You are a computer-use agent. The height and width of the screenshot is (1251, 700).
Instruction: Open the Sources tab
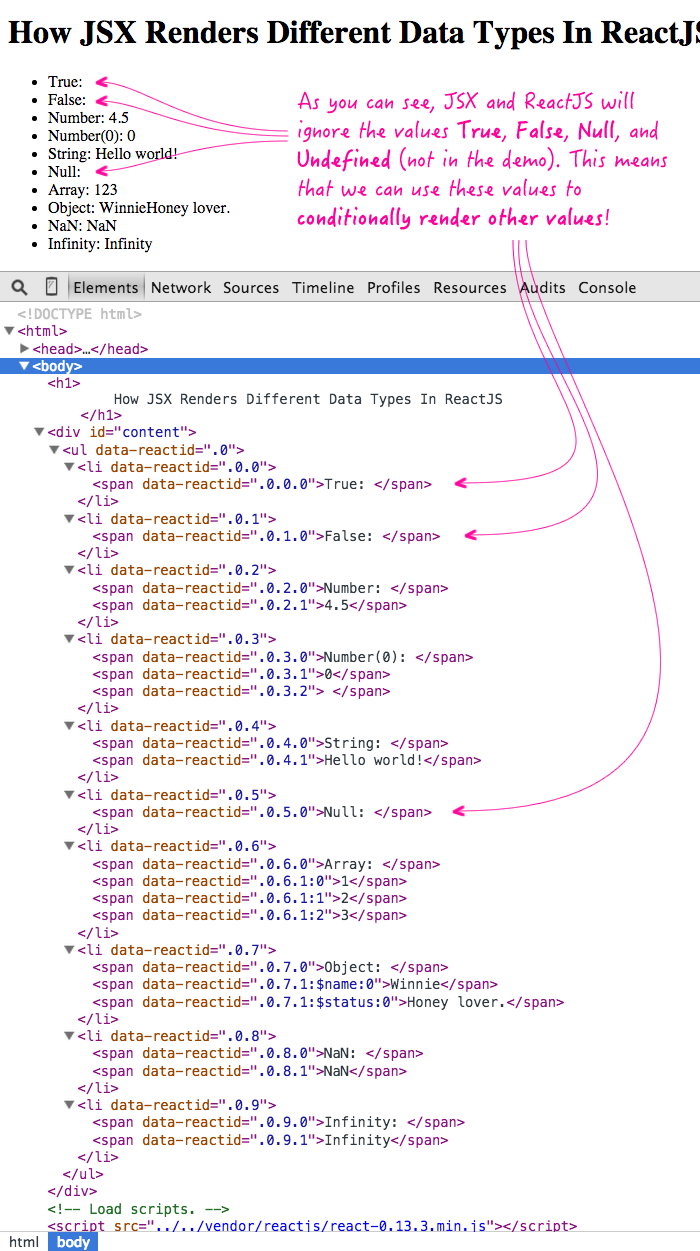tap(251, 287)
